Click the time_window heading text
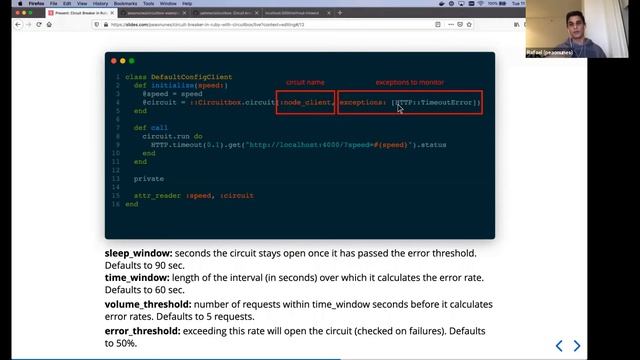 pos(137,278)
